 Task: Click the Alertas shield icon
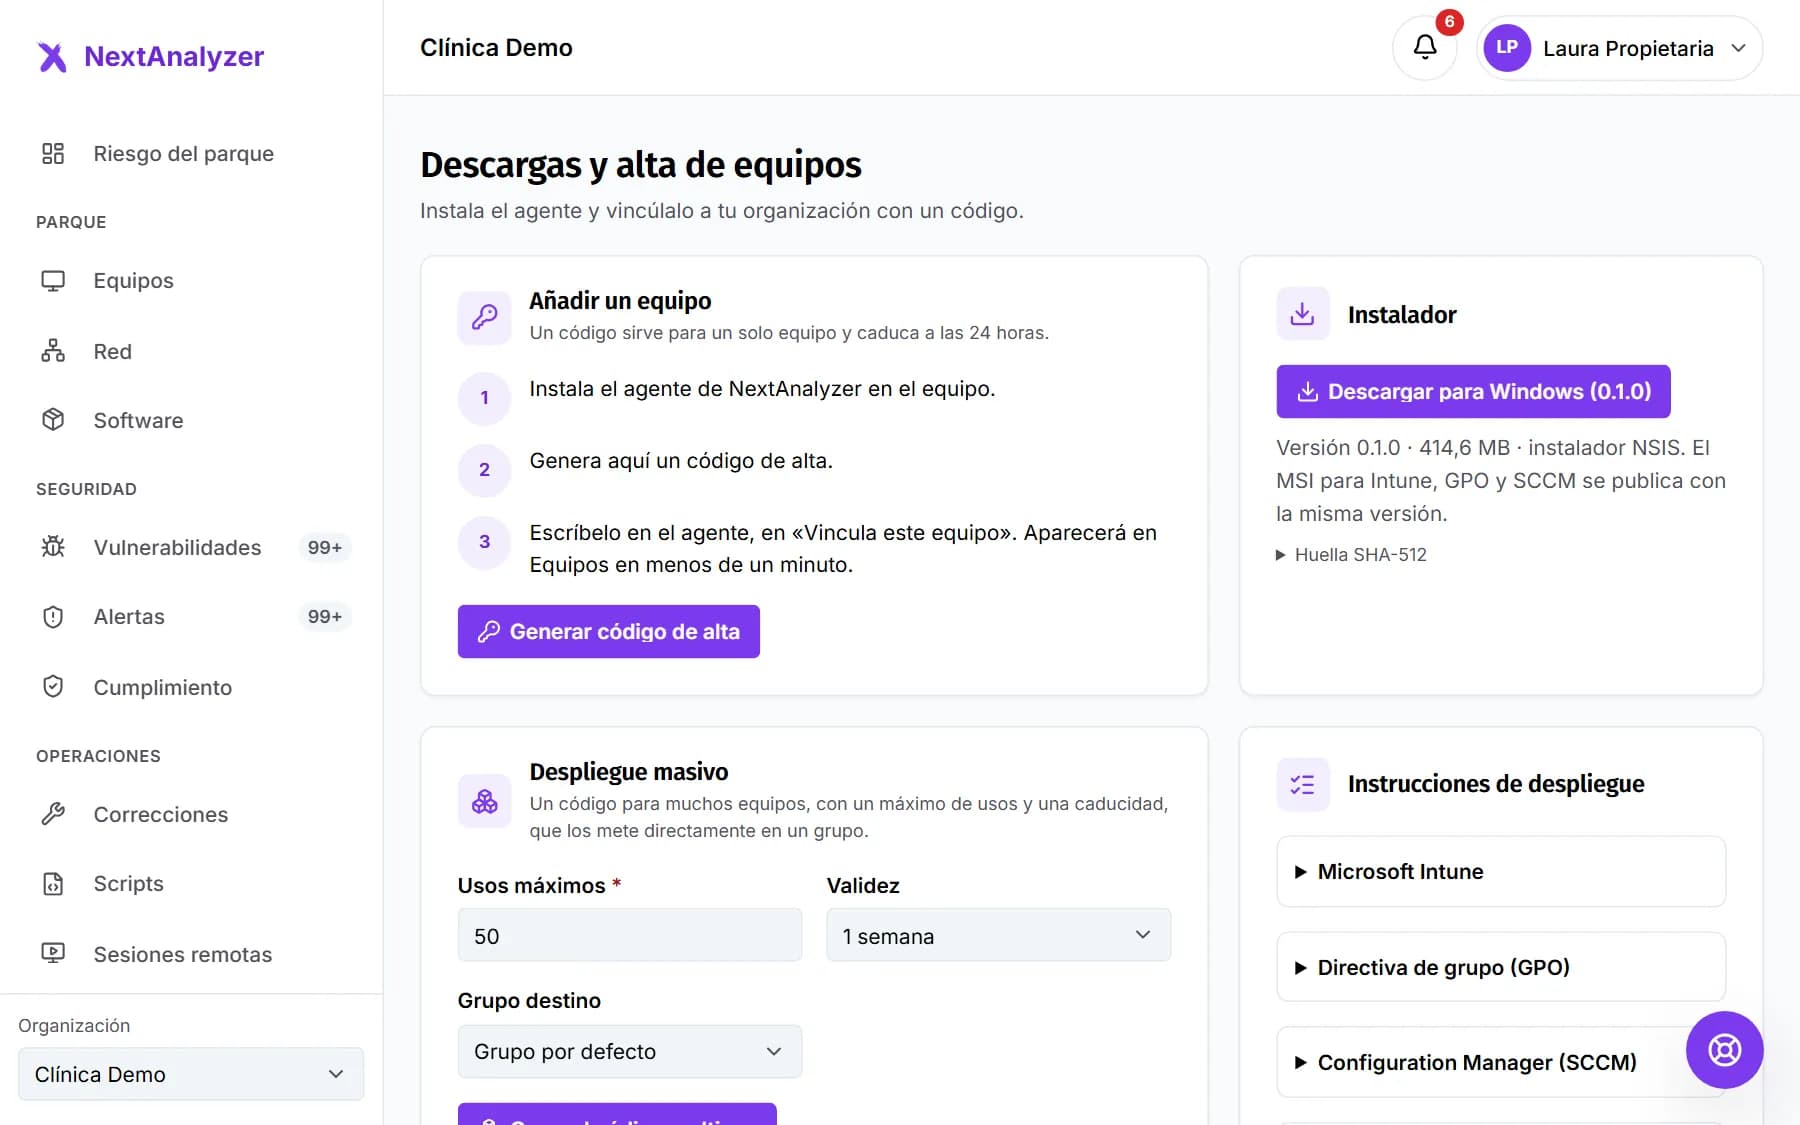click(53, 617)
